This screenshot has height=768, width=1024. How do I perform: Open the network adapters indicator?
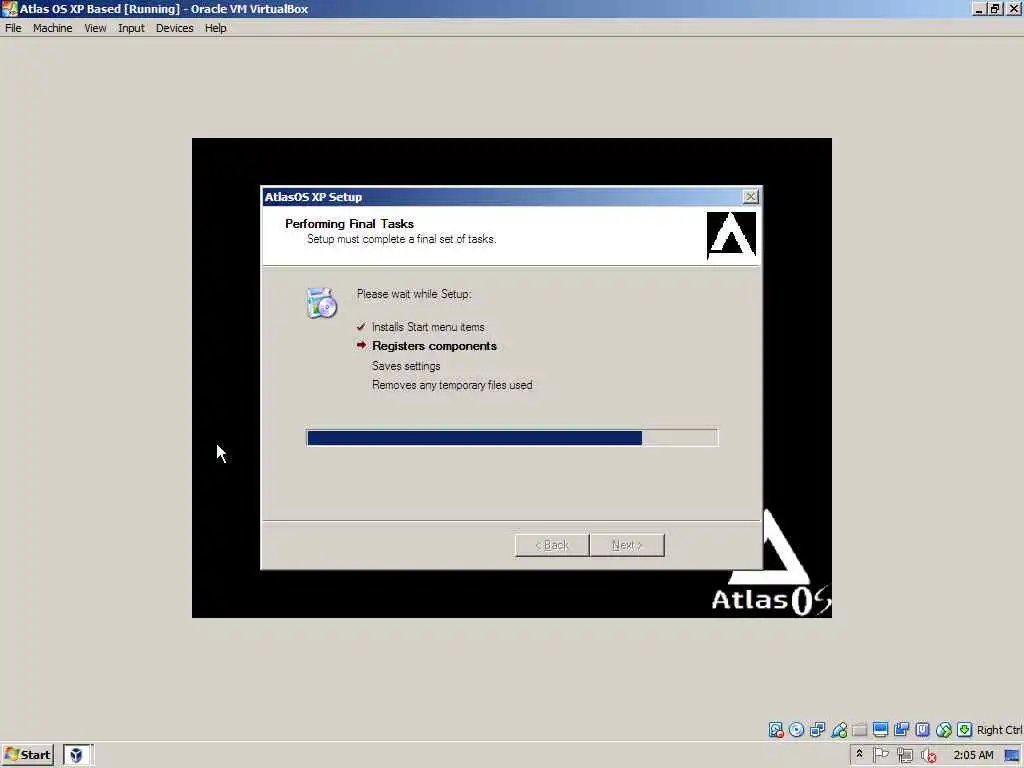[817, 729]
